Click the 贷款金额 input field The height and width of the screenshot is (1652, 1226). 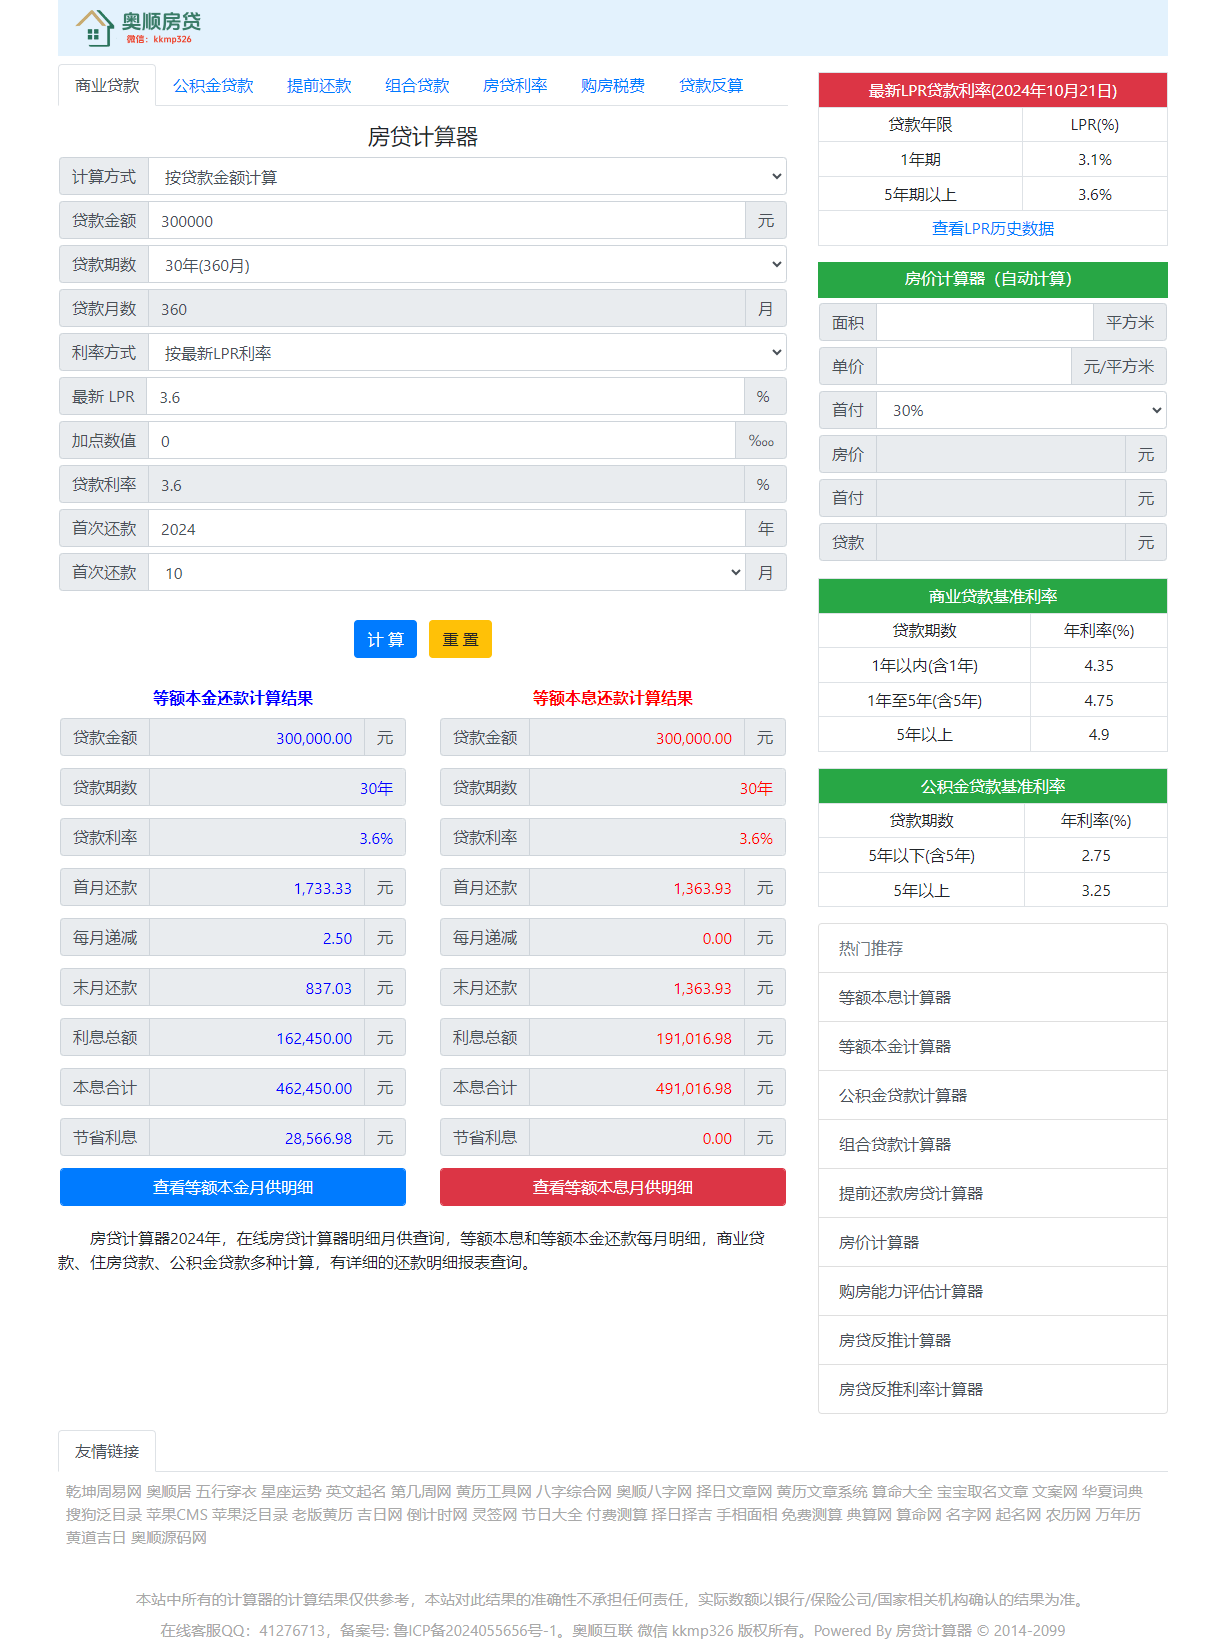click(x=446, y=221)
